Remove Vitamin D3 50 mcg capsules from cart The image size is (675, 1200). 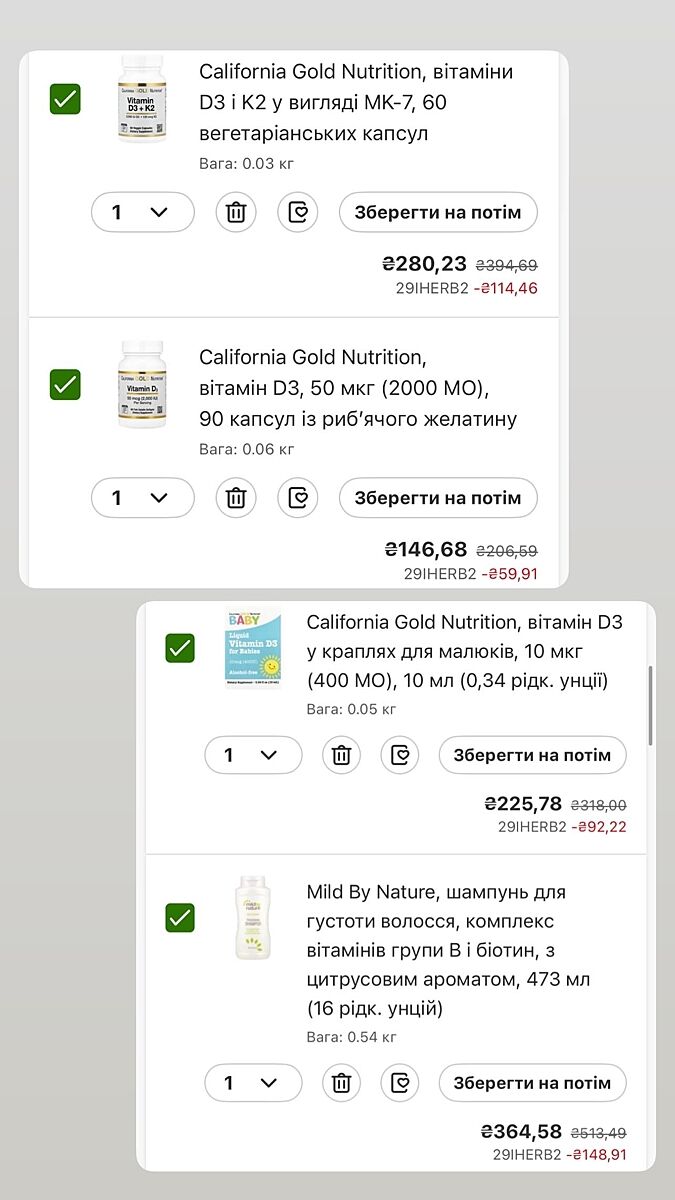click(x=236, y=498)
